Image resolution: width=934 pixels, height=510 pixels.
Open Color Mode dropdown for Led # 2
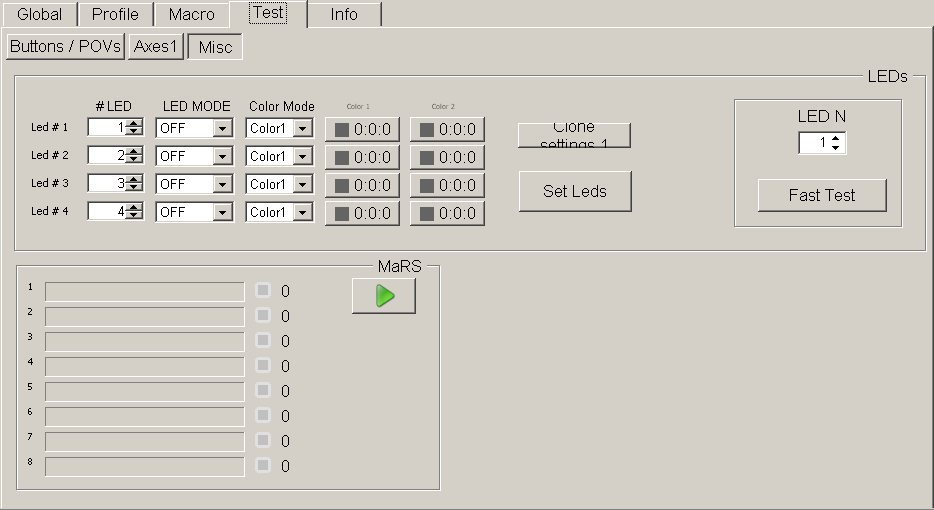[303, 157]
